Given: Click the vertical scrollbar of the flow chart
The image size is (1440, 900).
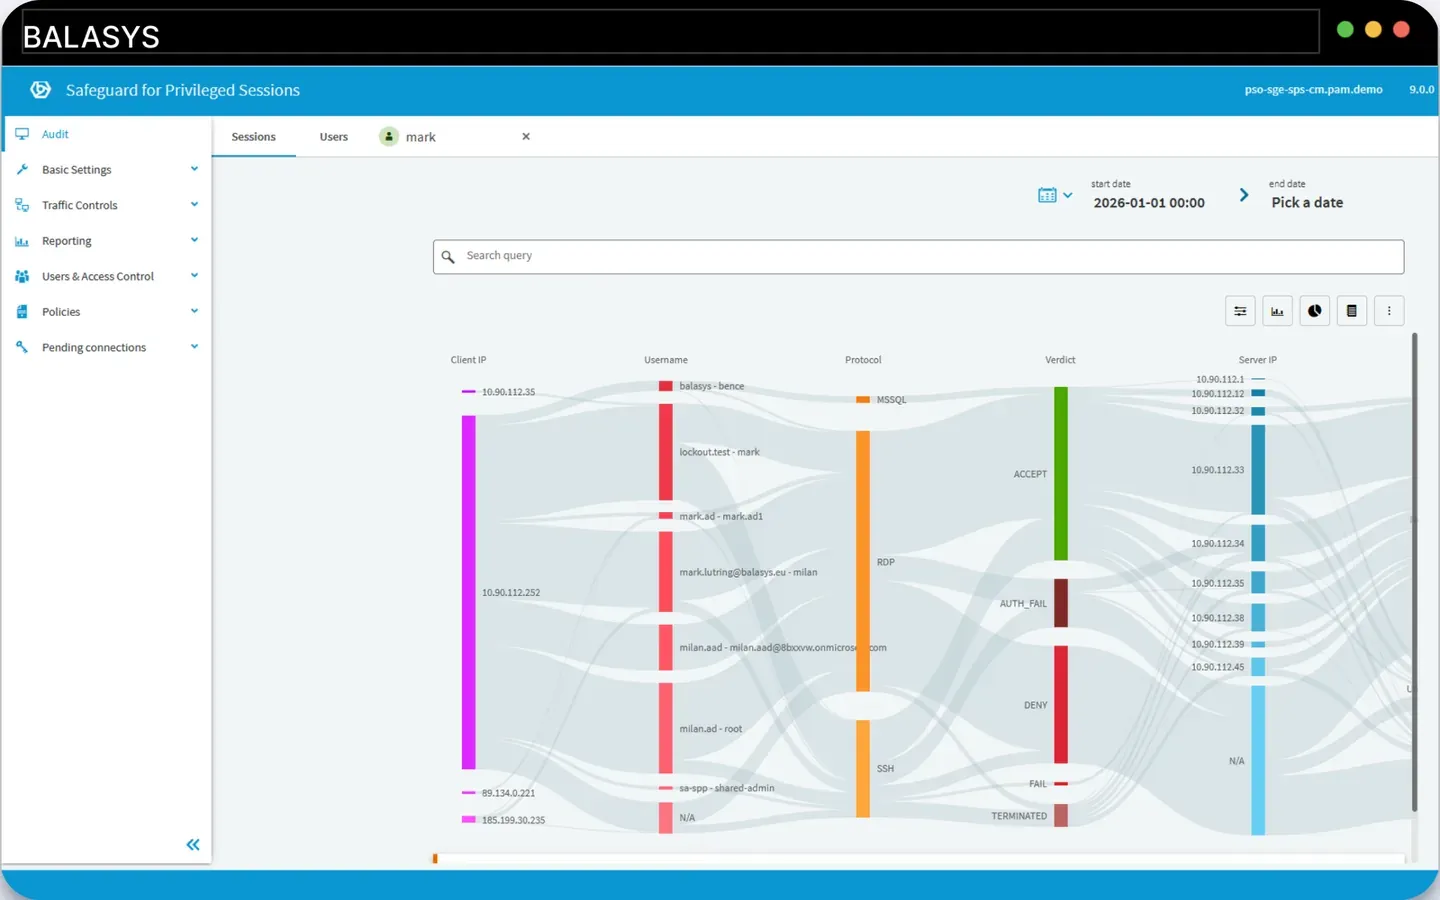Looking at the screenshot, I should (x=1414, y=572).
